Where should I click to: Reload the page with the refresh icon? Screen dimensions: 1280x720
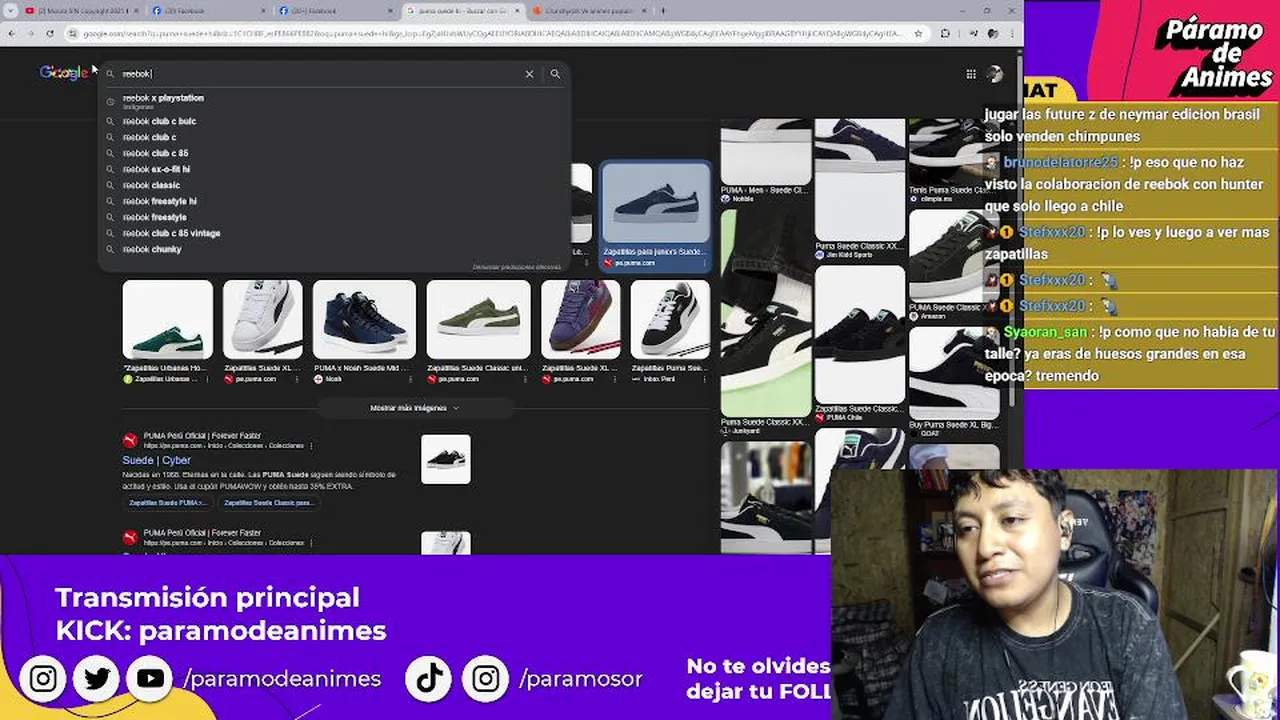(50, 33)
